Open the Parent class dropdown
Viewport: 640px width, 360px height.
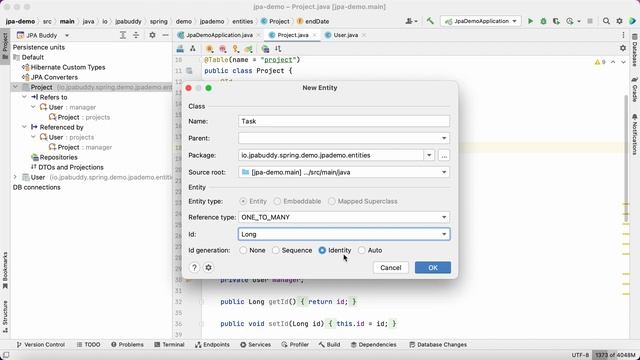coord(444,138)
